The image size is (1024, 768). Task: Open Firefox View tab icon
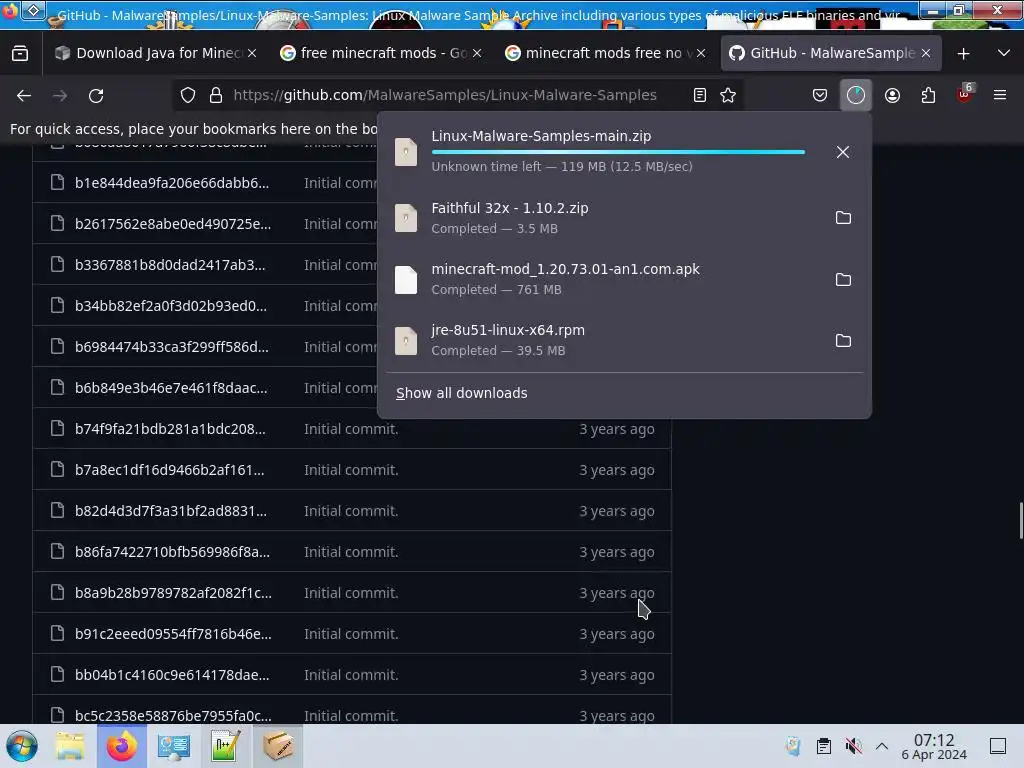[x=20, y=53]
